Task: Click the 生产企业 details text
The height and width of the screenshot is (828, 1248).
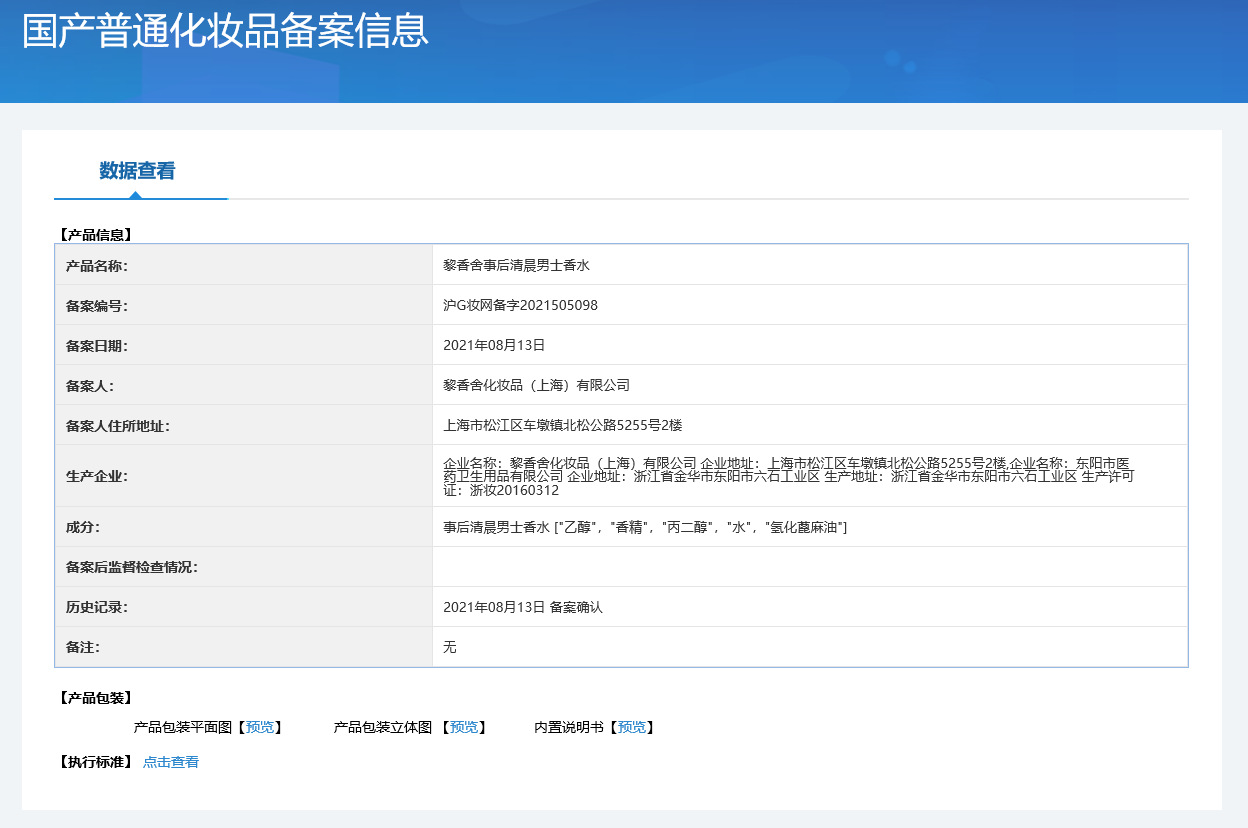Action: click(x=788, y=476)
